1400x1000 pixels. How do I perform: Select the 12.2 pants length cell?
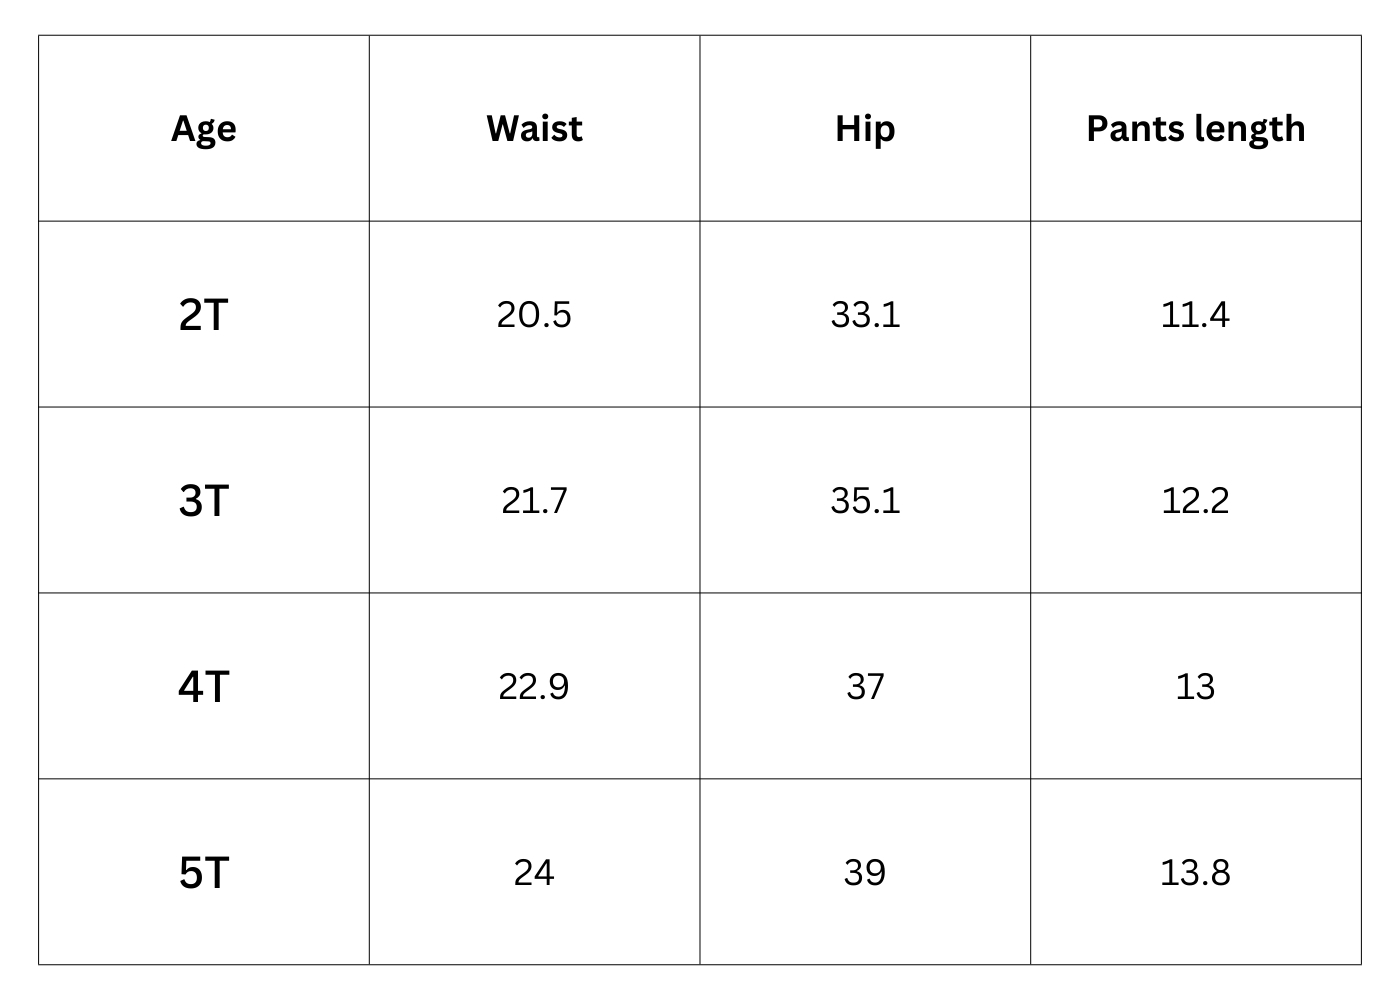[1195, 501]
